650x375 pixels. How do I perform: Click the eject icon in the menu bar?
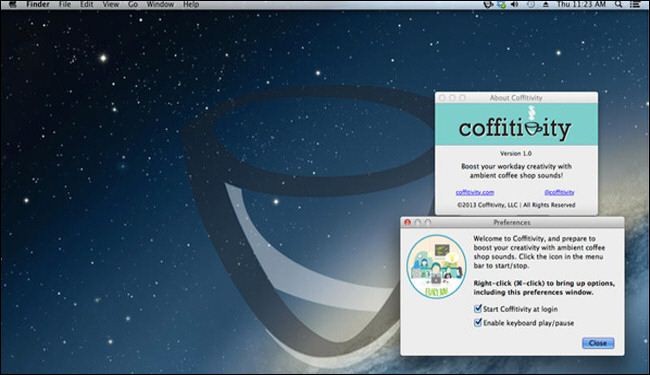546,4
